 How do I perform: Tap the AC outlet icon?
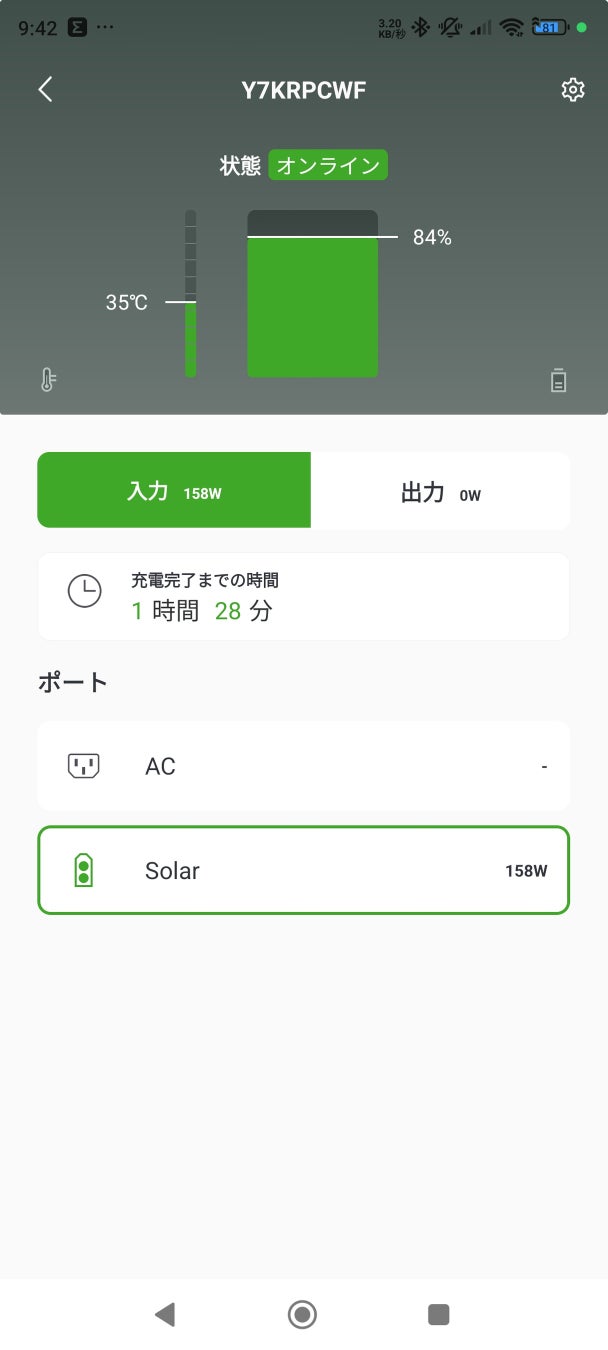pos(84,766)
